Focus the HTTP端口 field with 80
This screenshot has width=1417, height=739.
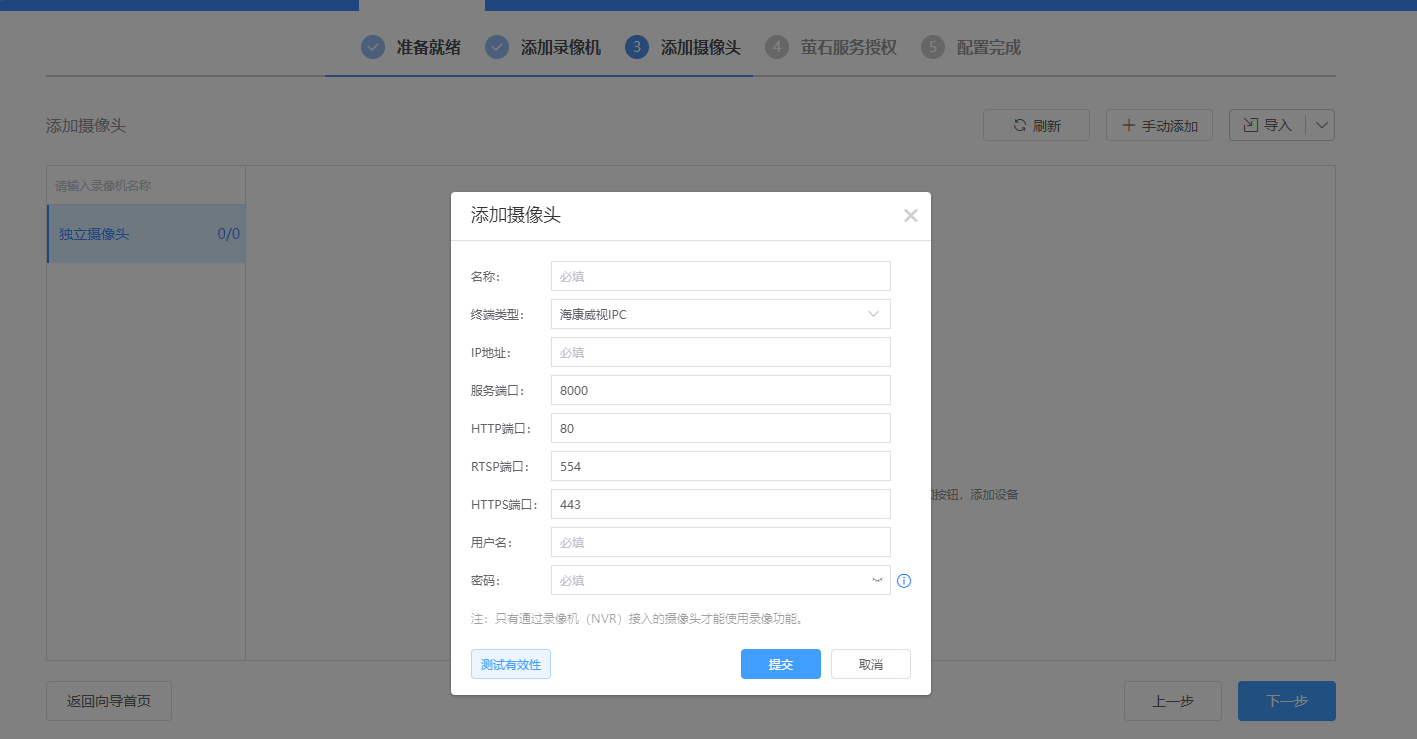click(720, 428)
